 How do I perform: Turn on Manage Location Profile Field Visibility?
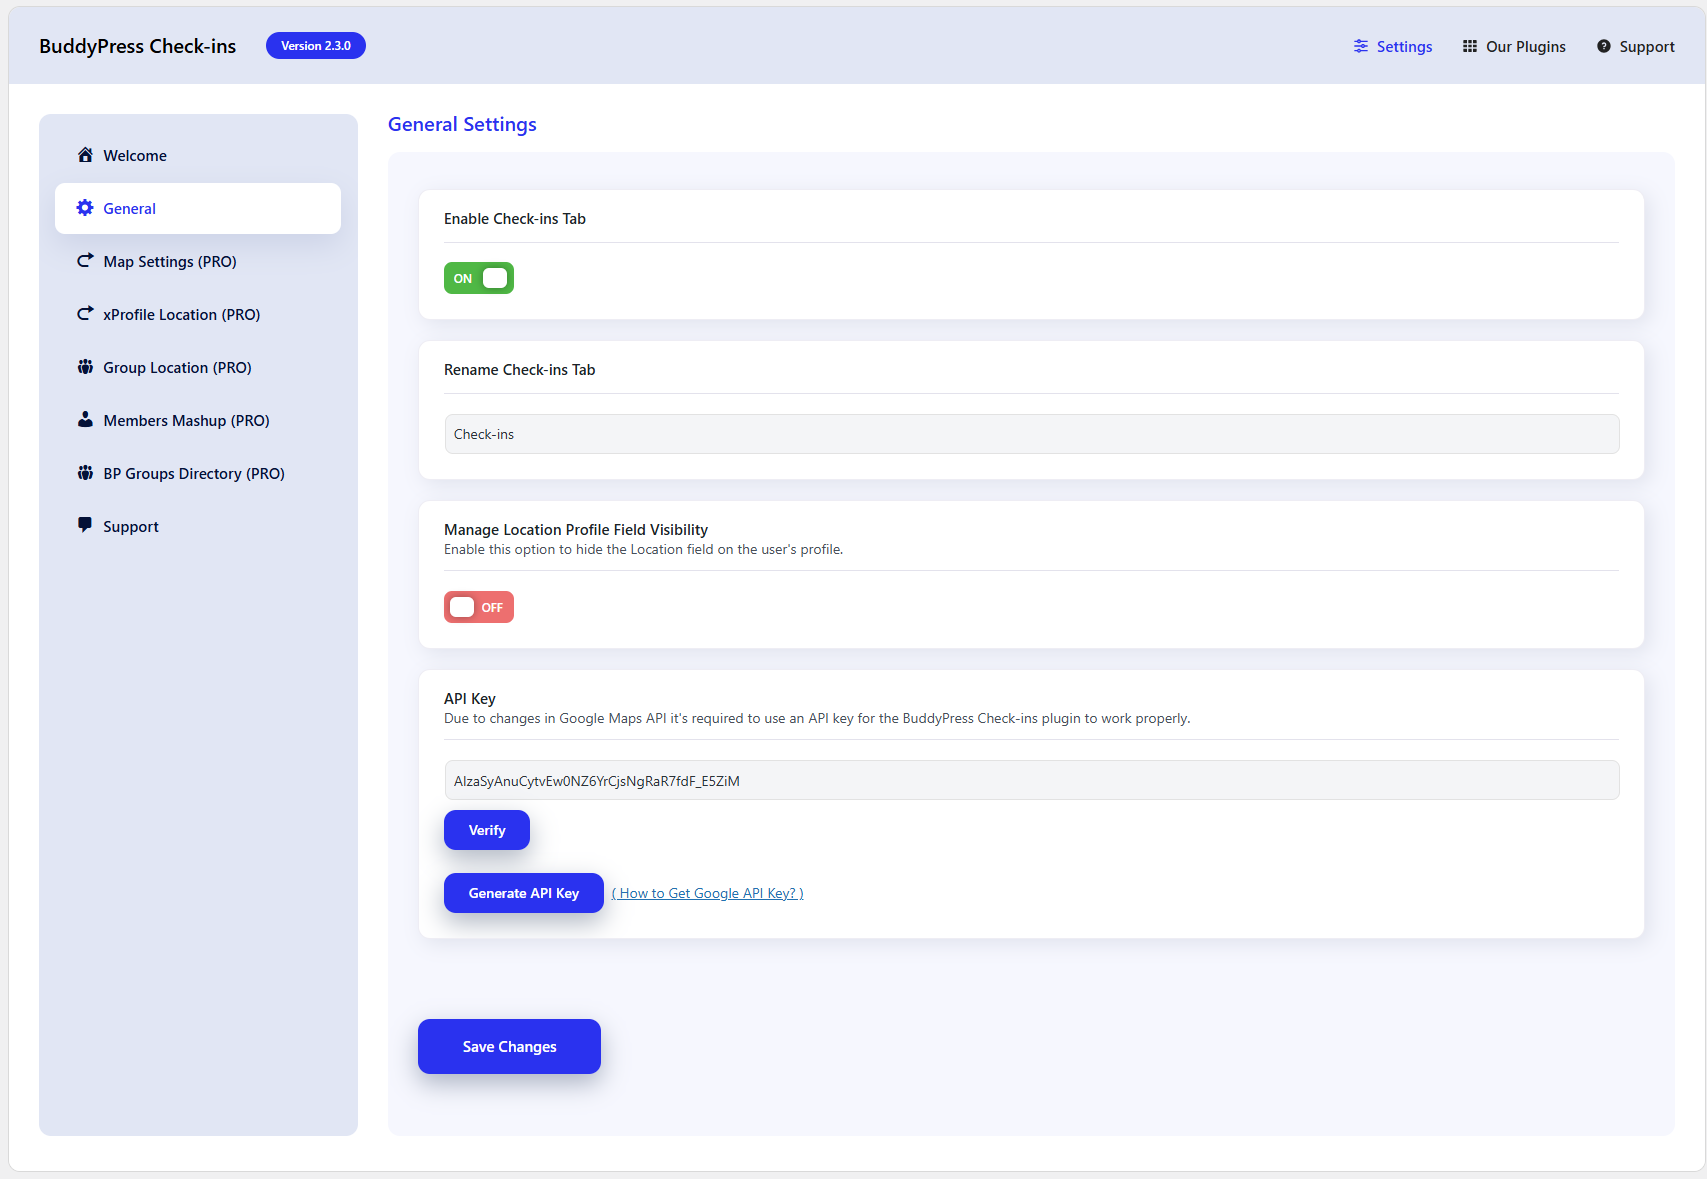point(478,607)
